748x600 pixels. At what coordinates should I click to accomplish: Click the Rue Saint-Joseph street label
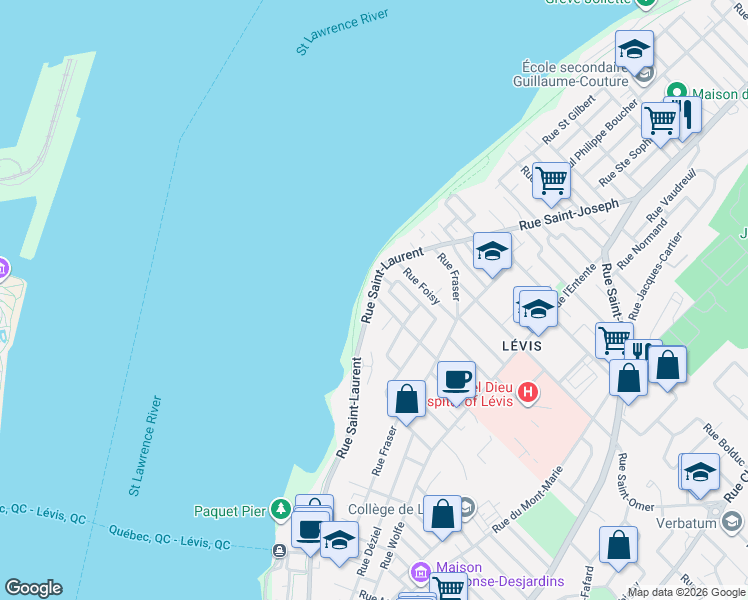click(x=569, y=215)
